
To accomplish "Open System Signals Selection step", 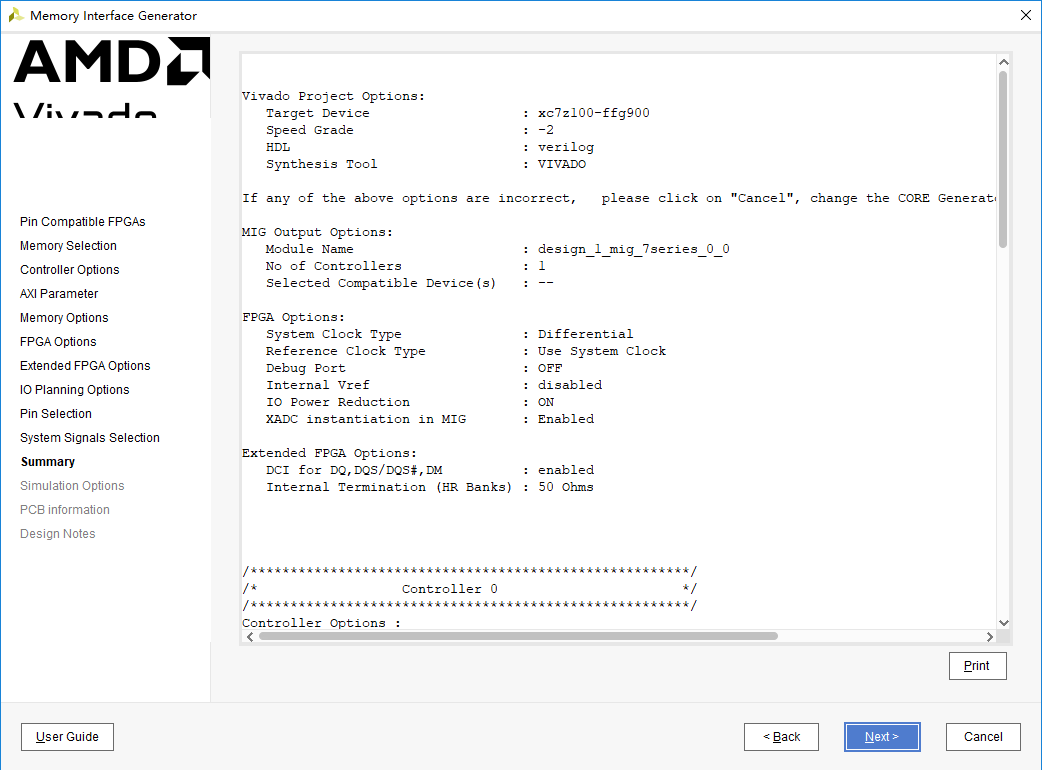I will pos(90,437).
